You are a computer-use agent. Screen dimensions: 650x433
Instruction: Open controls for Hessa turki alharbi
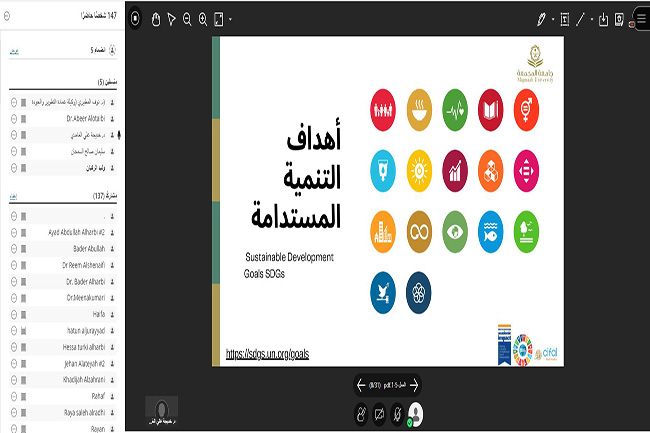click(14, 347)
